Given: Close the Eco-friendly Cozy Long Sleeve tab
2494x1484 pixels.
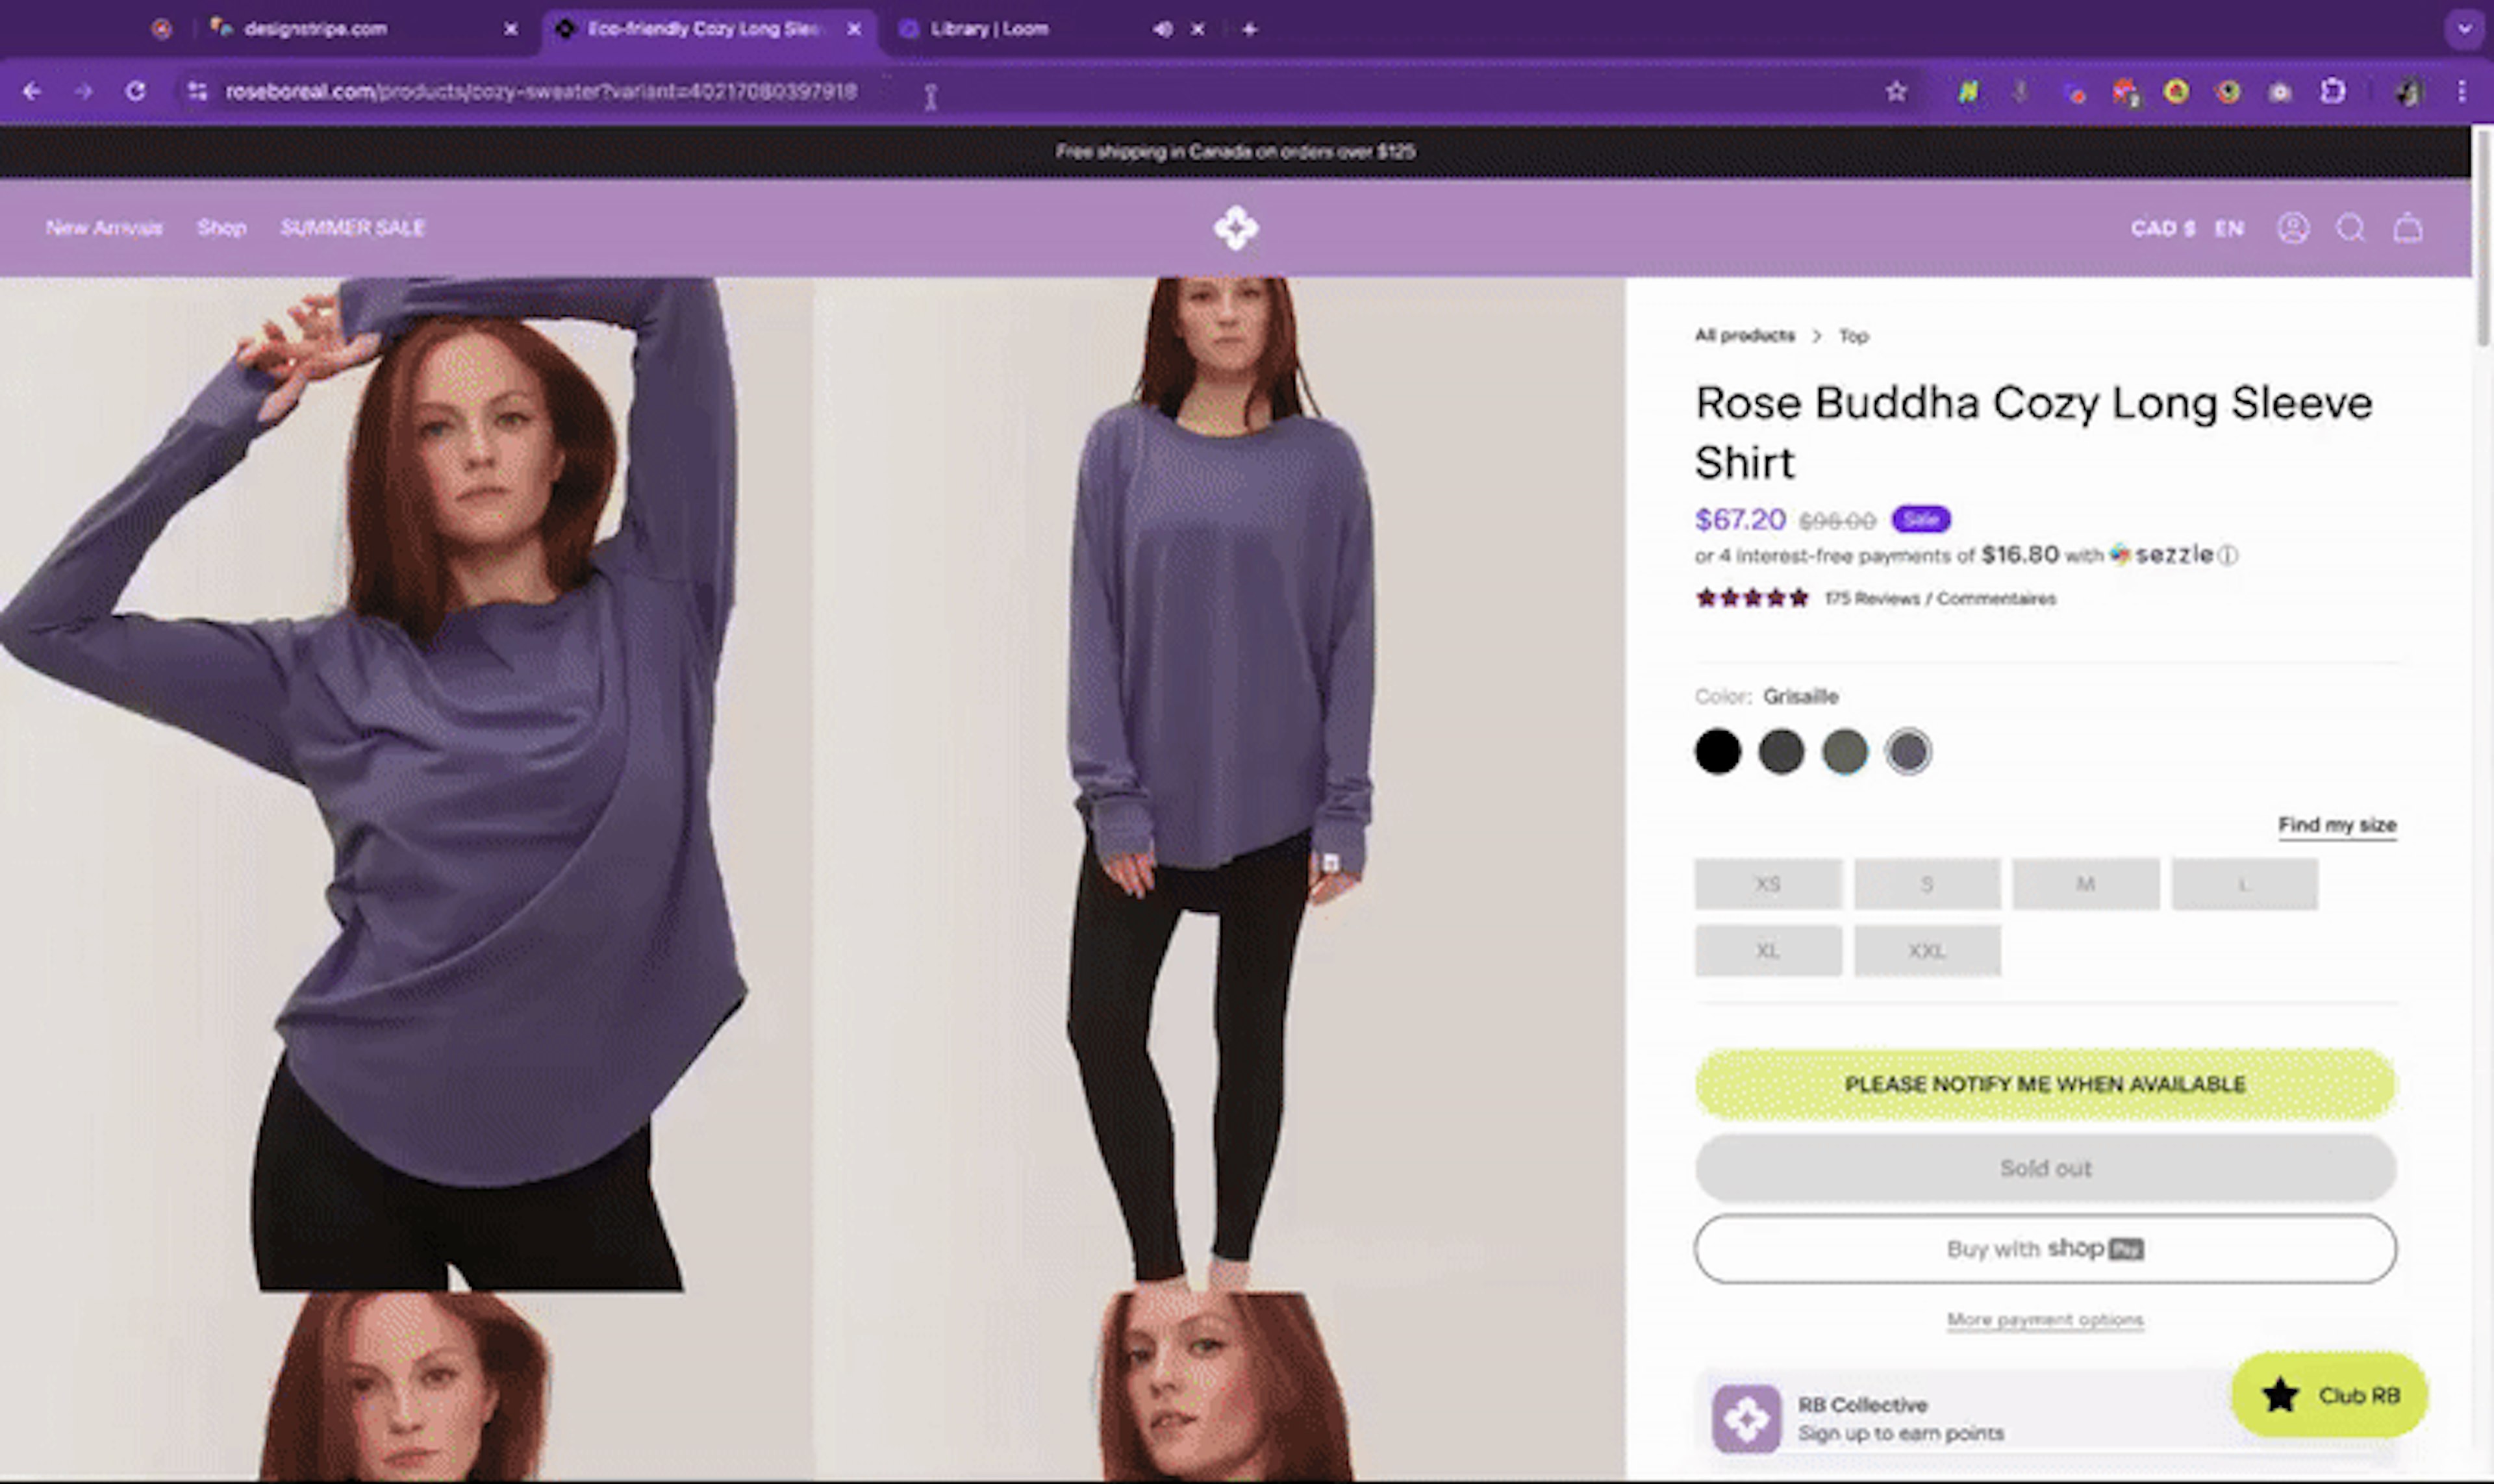Looking at the screenshot, I should tap(854, 29).
